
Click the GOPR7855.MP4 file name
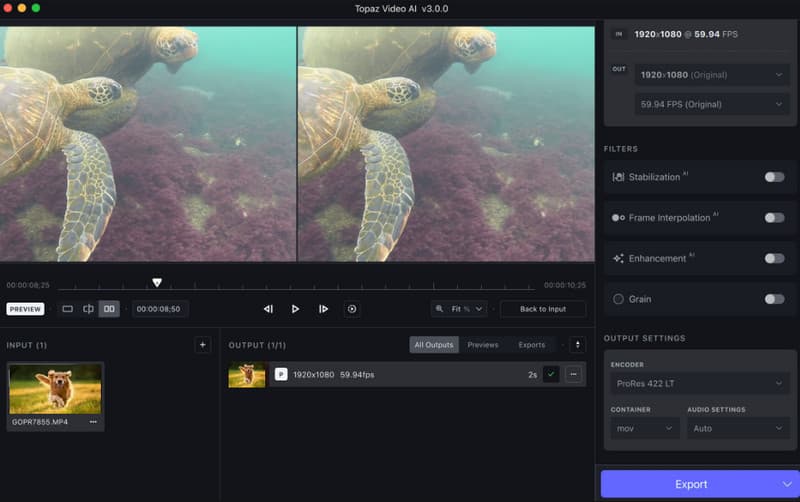tap(40, 422)
